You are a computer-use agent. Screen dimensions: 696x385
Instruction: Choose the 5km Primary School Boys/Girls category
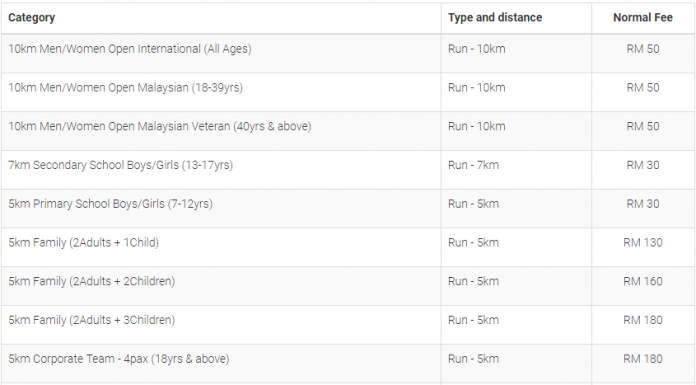[x=111, y=204]
